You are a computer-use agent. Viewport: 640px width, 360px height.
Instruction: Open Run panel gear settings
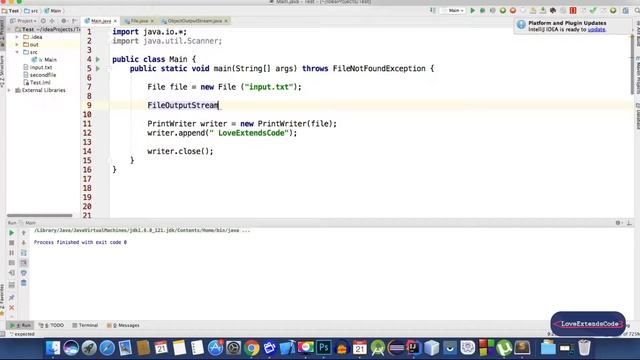[618, 223]
